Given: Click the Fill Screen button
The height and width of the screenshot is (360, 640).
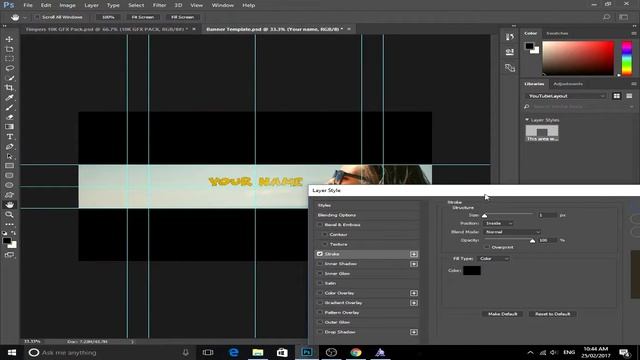Looking at the screenshot, I should coord(182,17).
